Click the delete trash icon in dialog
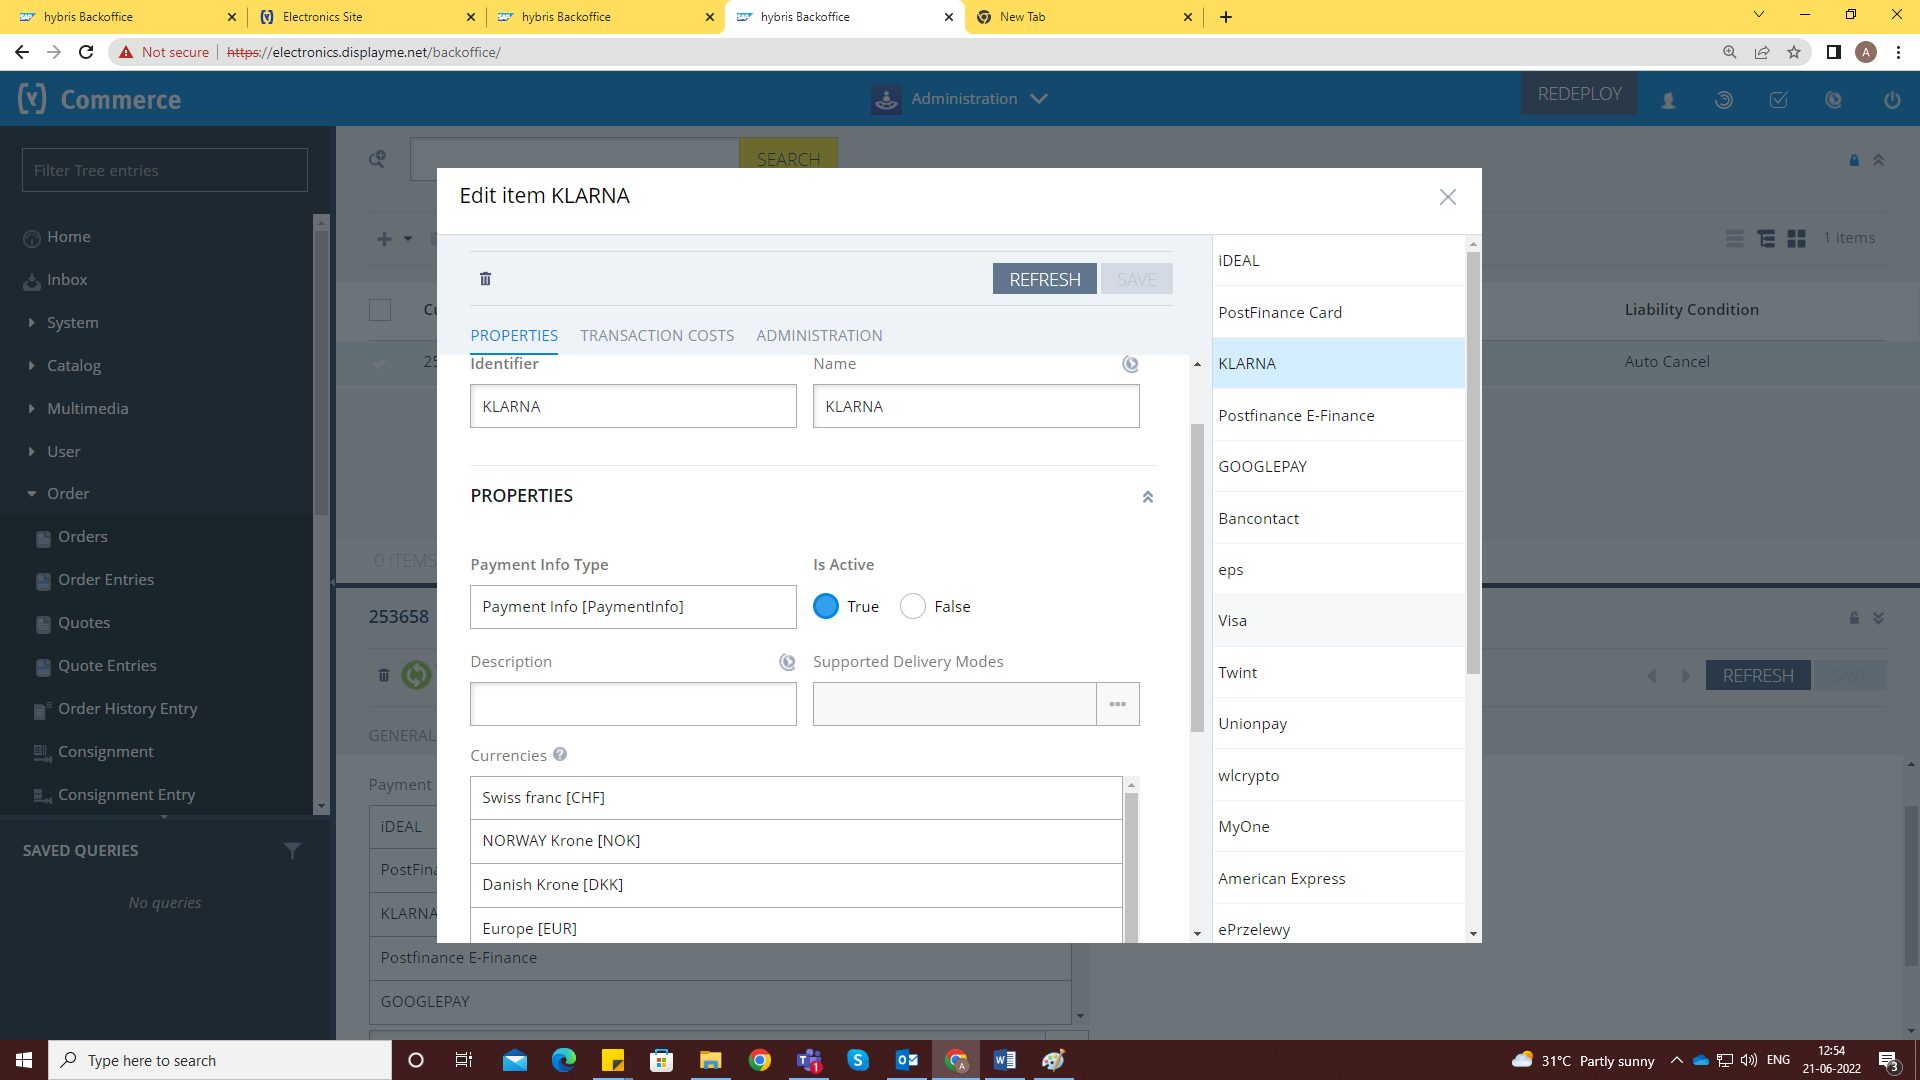 tap(485, 279)
